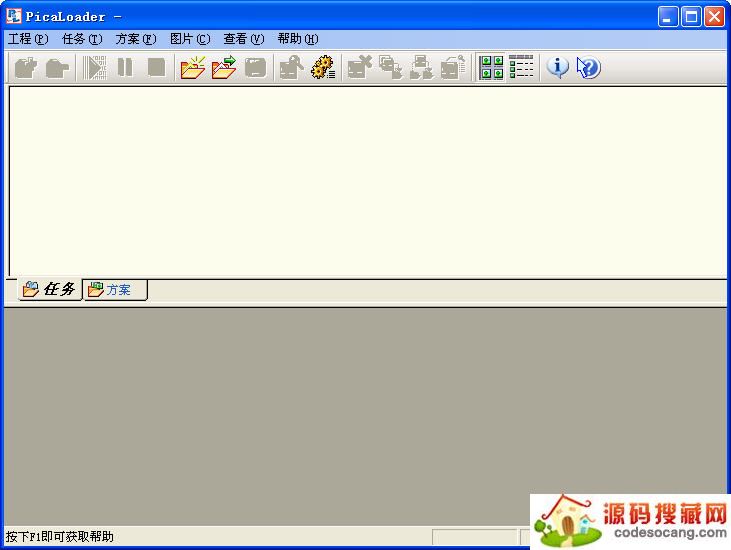
Task: Click the folder with green arrow icon
Action: 224,68
